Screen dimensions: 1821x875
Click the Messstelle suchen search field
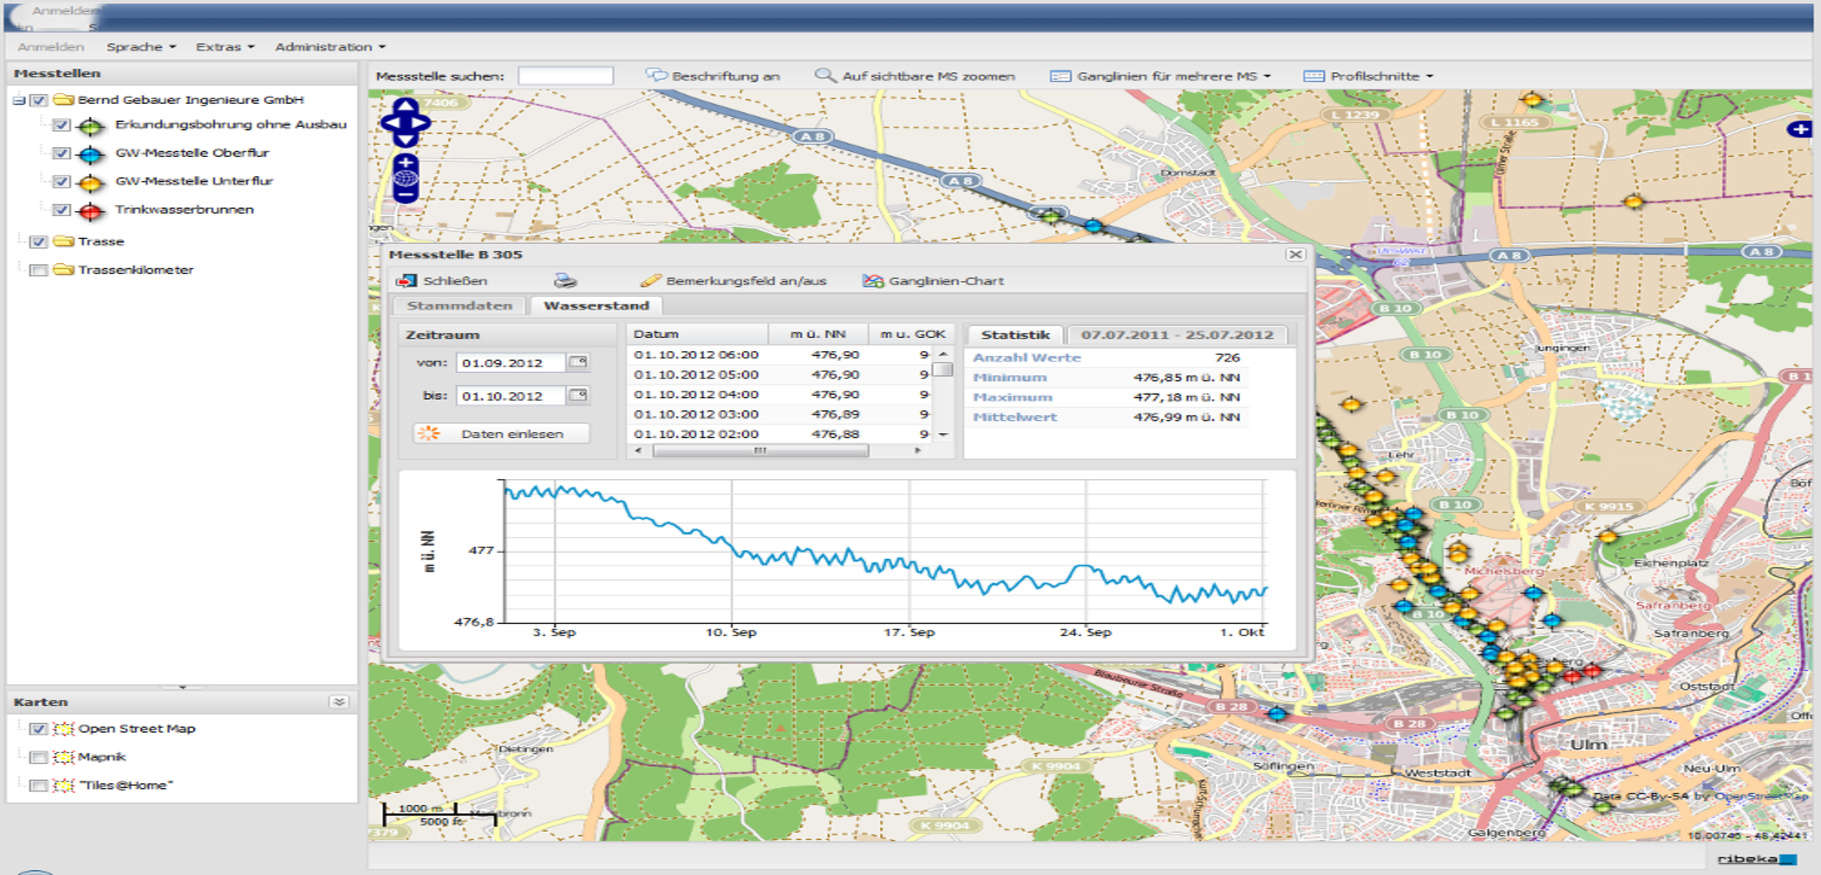[565, 76]
